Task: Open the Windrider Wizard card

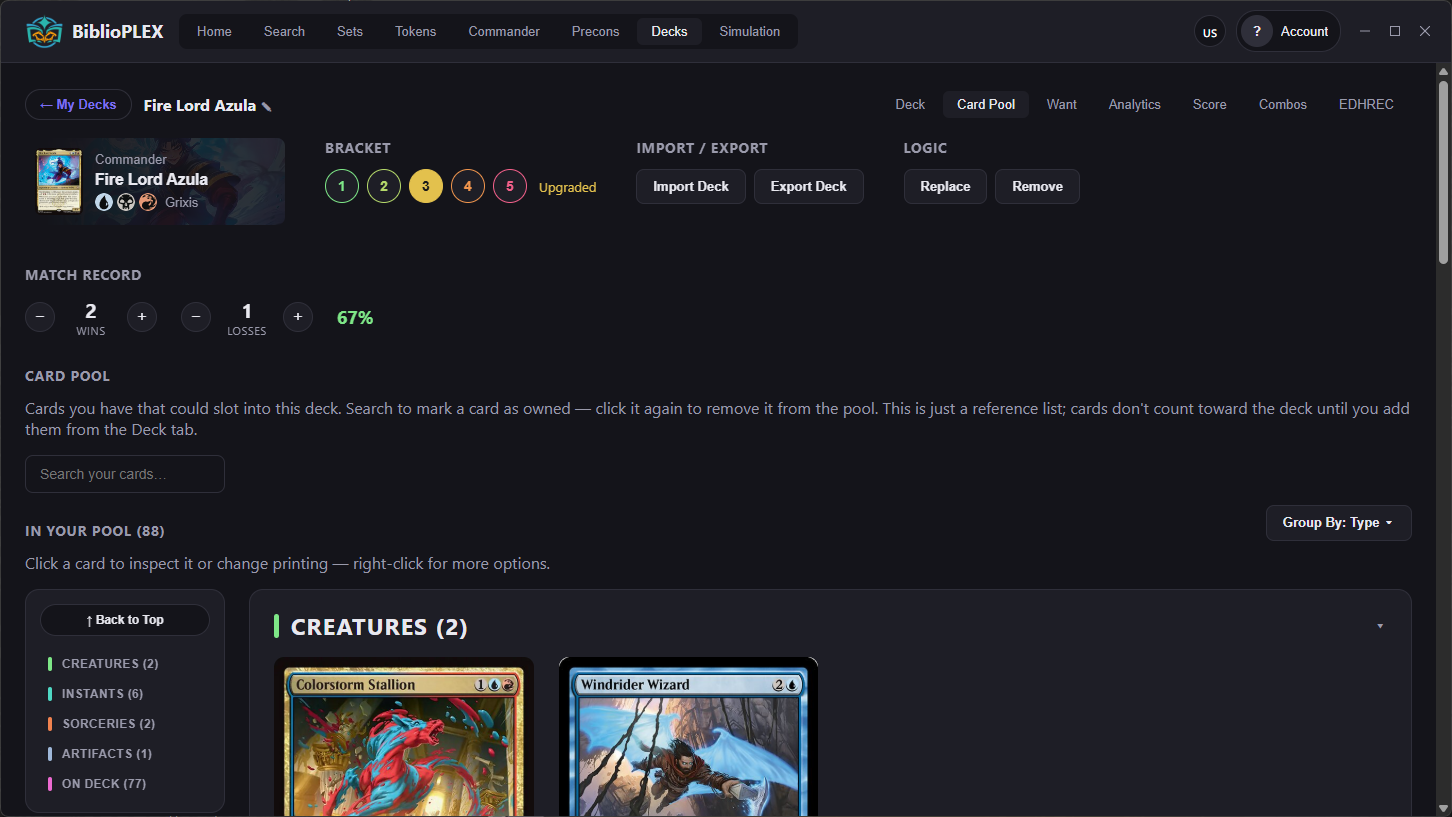Action: point(688,737)
